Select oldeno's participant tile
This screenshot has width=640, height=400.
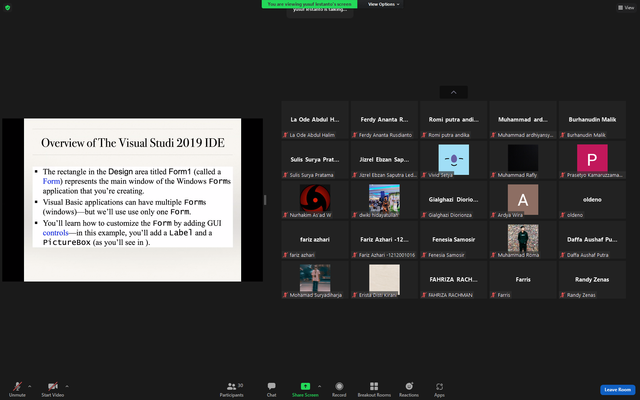tap(592, 200)
